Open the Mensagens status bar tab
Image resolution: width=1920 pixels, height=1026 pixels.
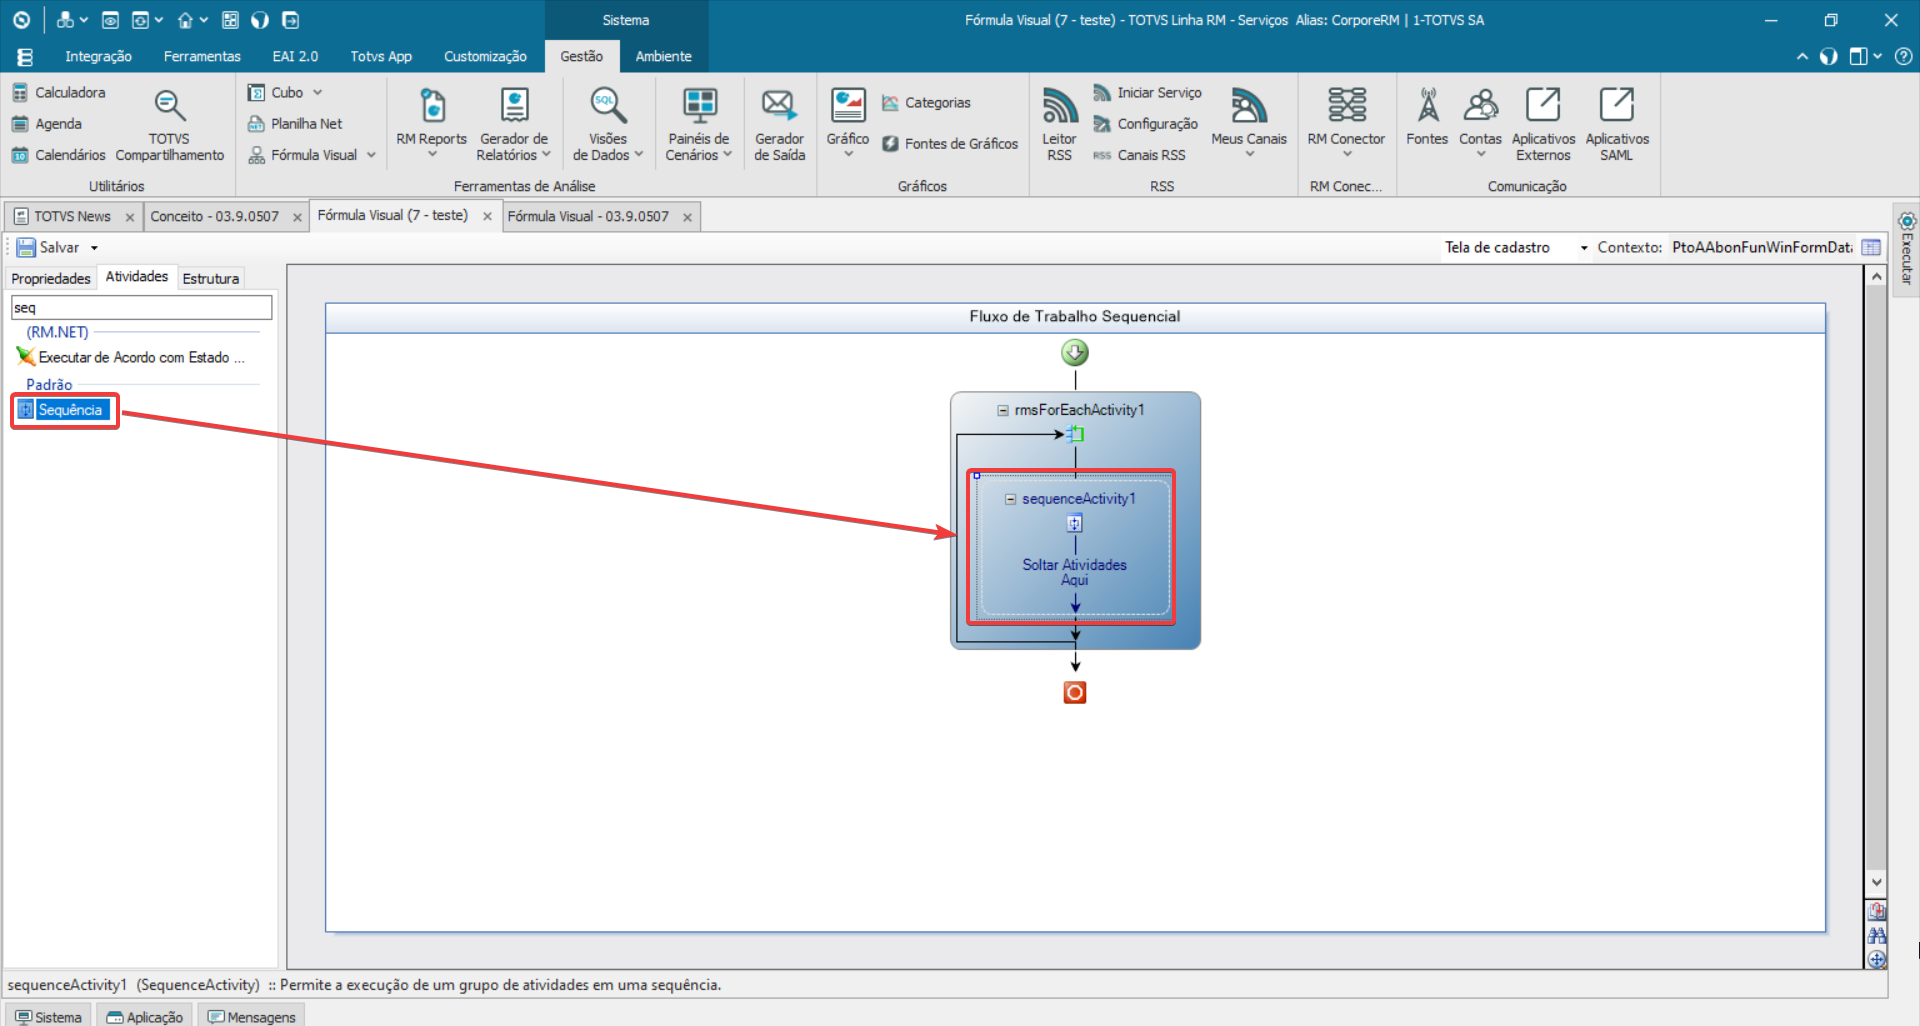click(251, 1016)
